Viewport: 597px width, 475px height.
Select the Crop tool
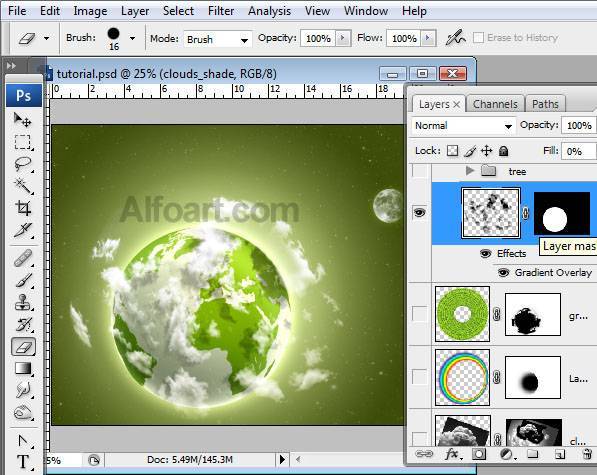(x=22, y=208)
